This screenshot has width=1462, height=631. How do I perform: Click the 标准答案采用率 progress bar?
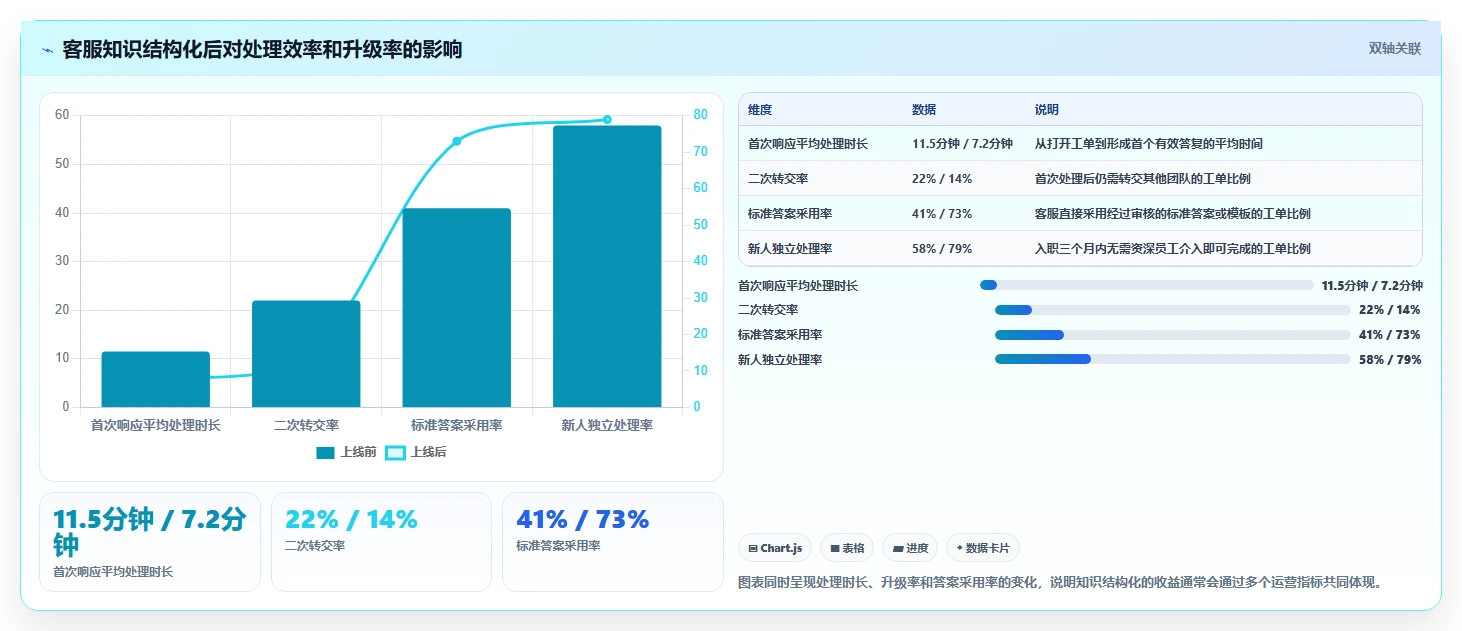[x=1173, y=335]
